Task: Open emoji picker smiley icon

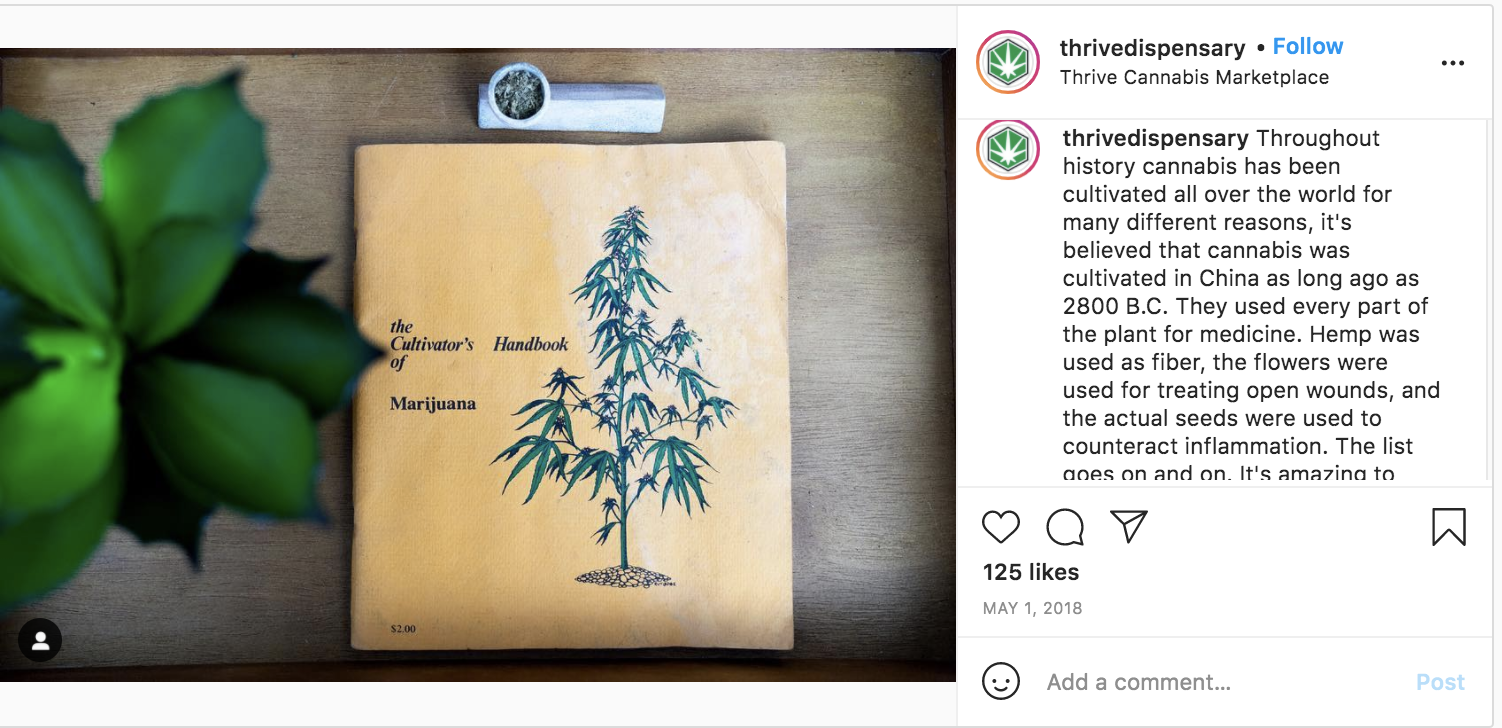Action: 1001,682
